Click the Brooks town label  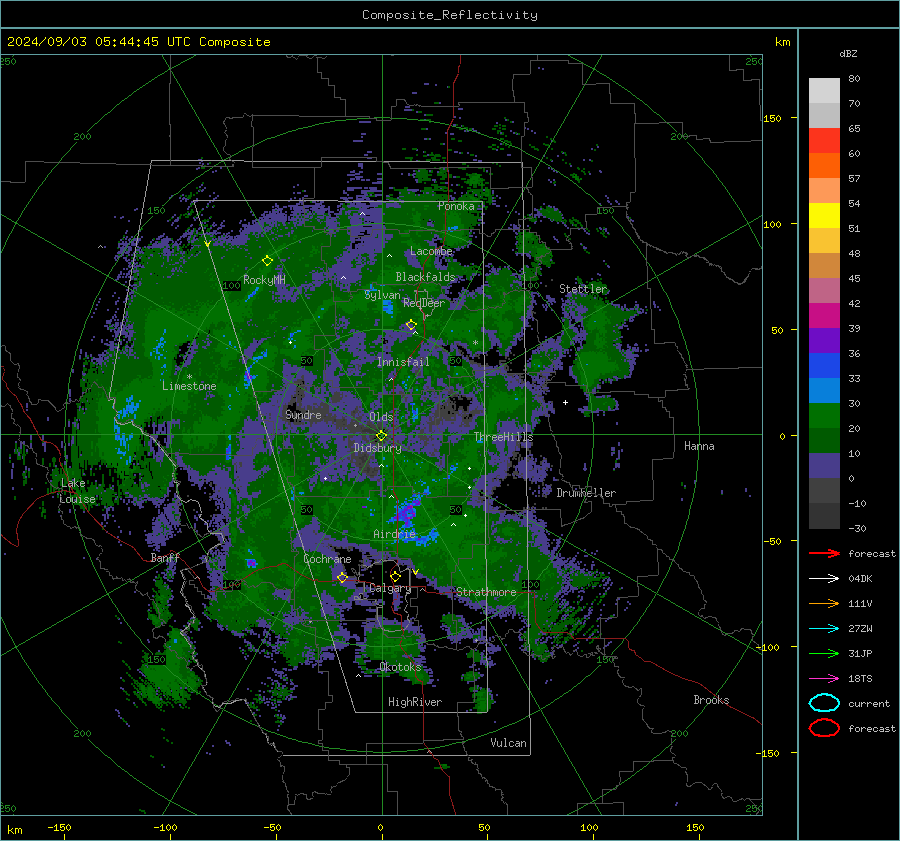(711, 700)
